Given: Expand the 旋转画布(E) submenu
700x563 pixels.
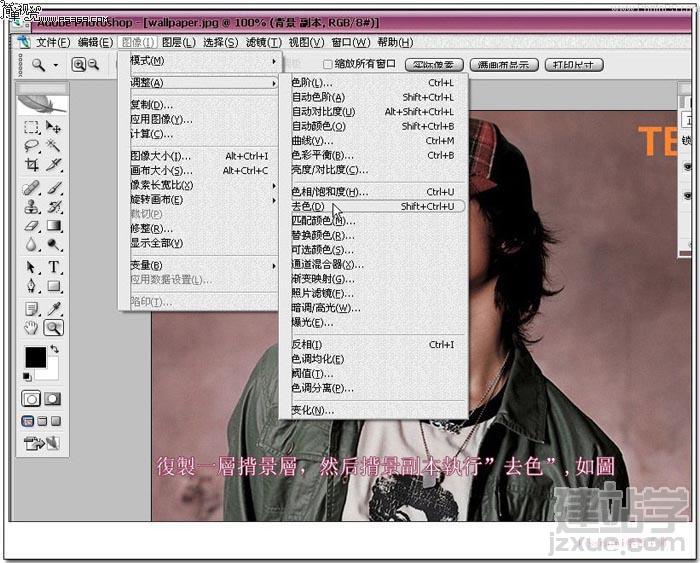Looking at the screenshot, I should [203, 200].
